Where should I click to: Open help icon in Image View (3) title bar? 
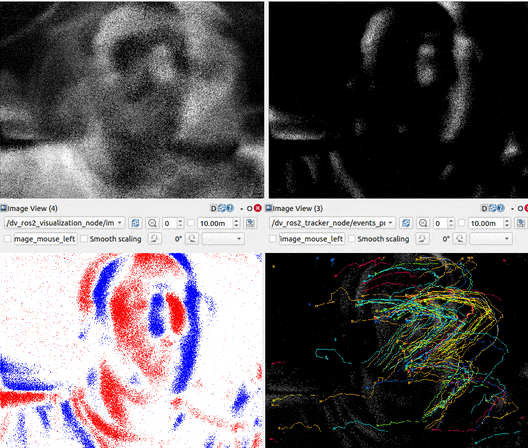tap(501, 209)
